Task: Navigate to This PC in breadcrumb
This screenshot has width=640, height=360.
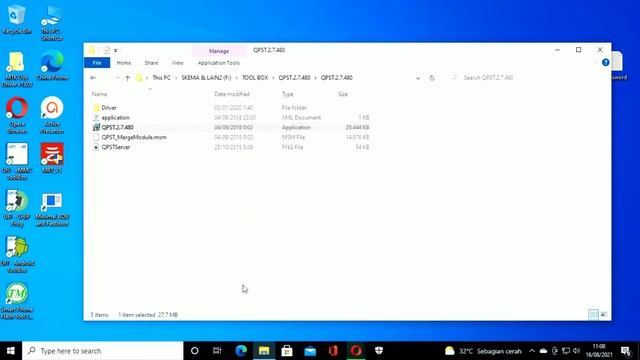Action: 161,78
